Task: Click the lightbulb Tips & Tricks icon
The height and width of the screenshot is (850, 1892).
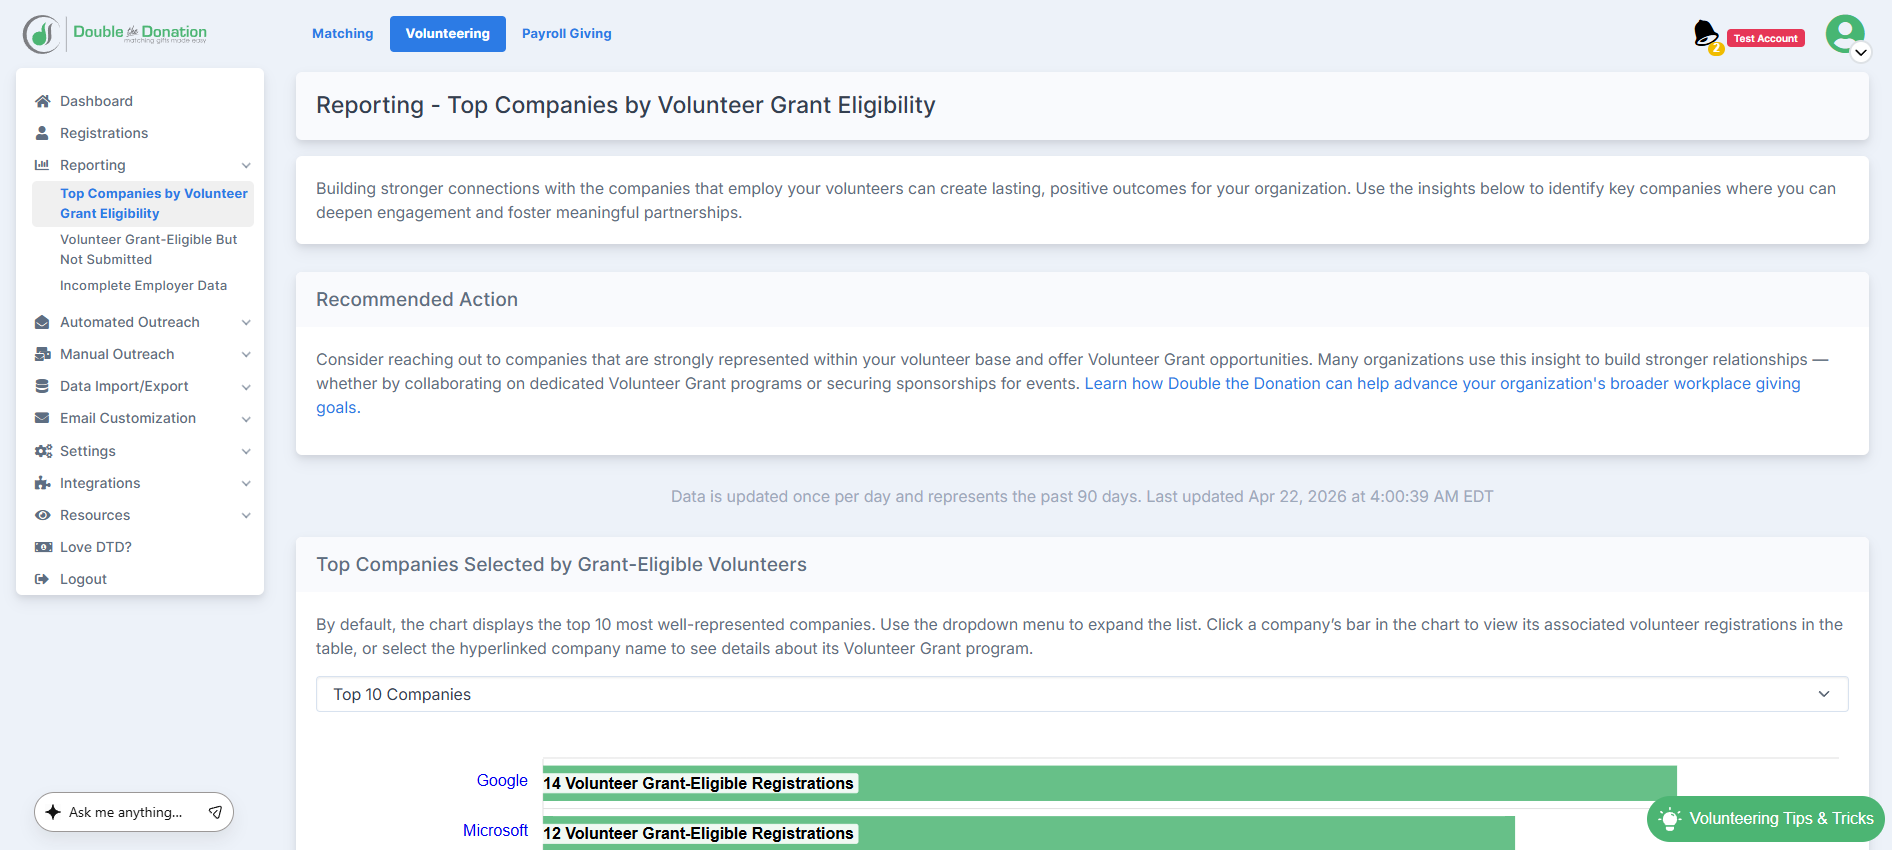Action: [1669, 819]
